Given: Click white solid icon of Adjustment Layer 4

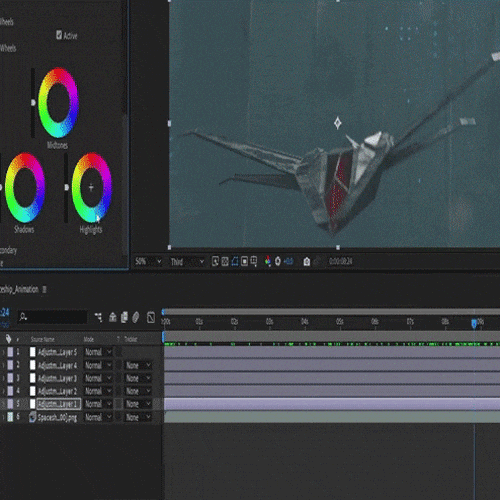Looking at the screenshot, I should [x=32, y=365].
